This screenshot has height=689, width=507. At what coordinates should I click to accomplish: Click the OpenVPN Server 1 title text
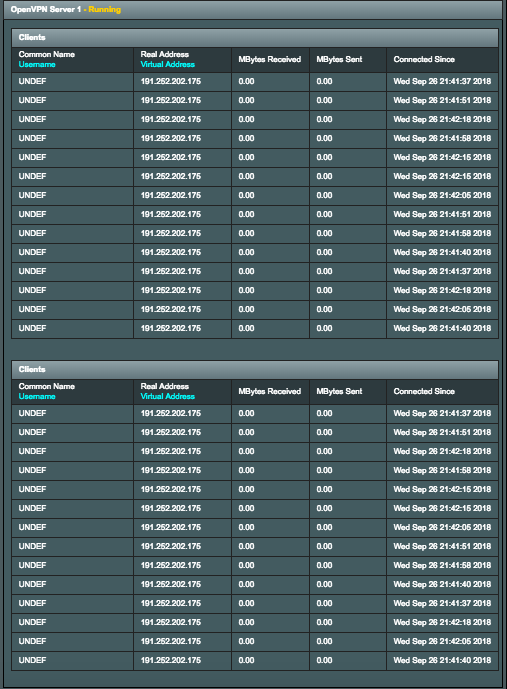tap(46, 9)
